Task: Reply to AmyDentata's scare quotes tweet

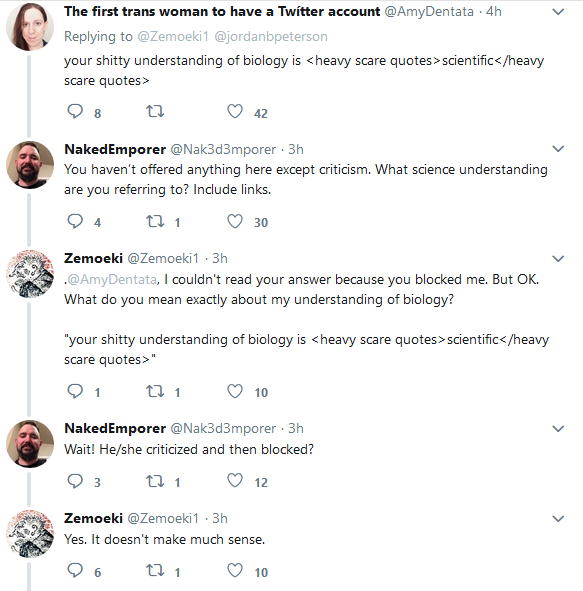Action: 75,112
